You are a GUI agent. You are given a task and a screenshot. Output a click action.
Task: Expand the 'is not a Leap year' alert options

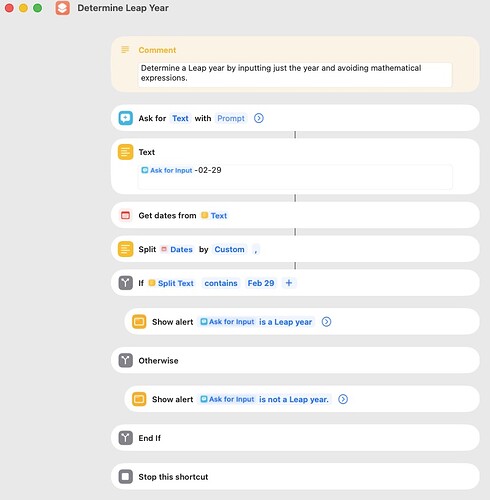(343, 399)
